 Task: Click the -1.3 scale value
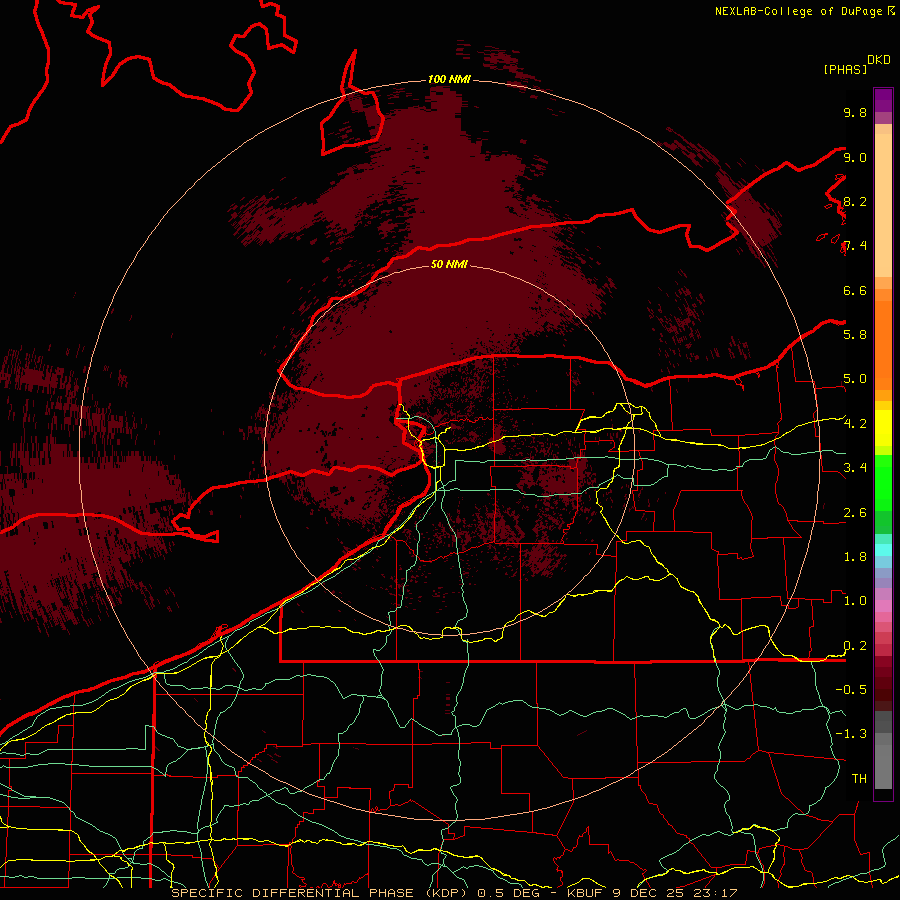851,734
